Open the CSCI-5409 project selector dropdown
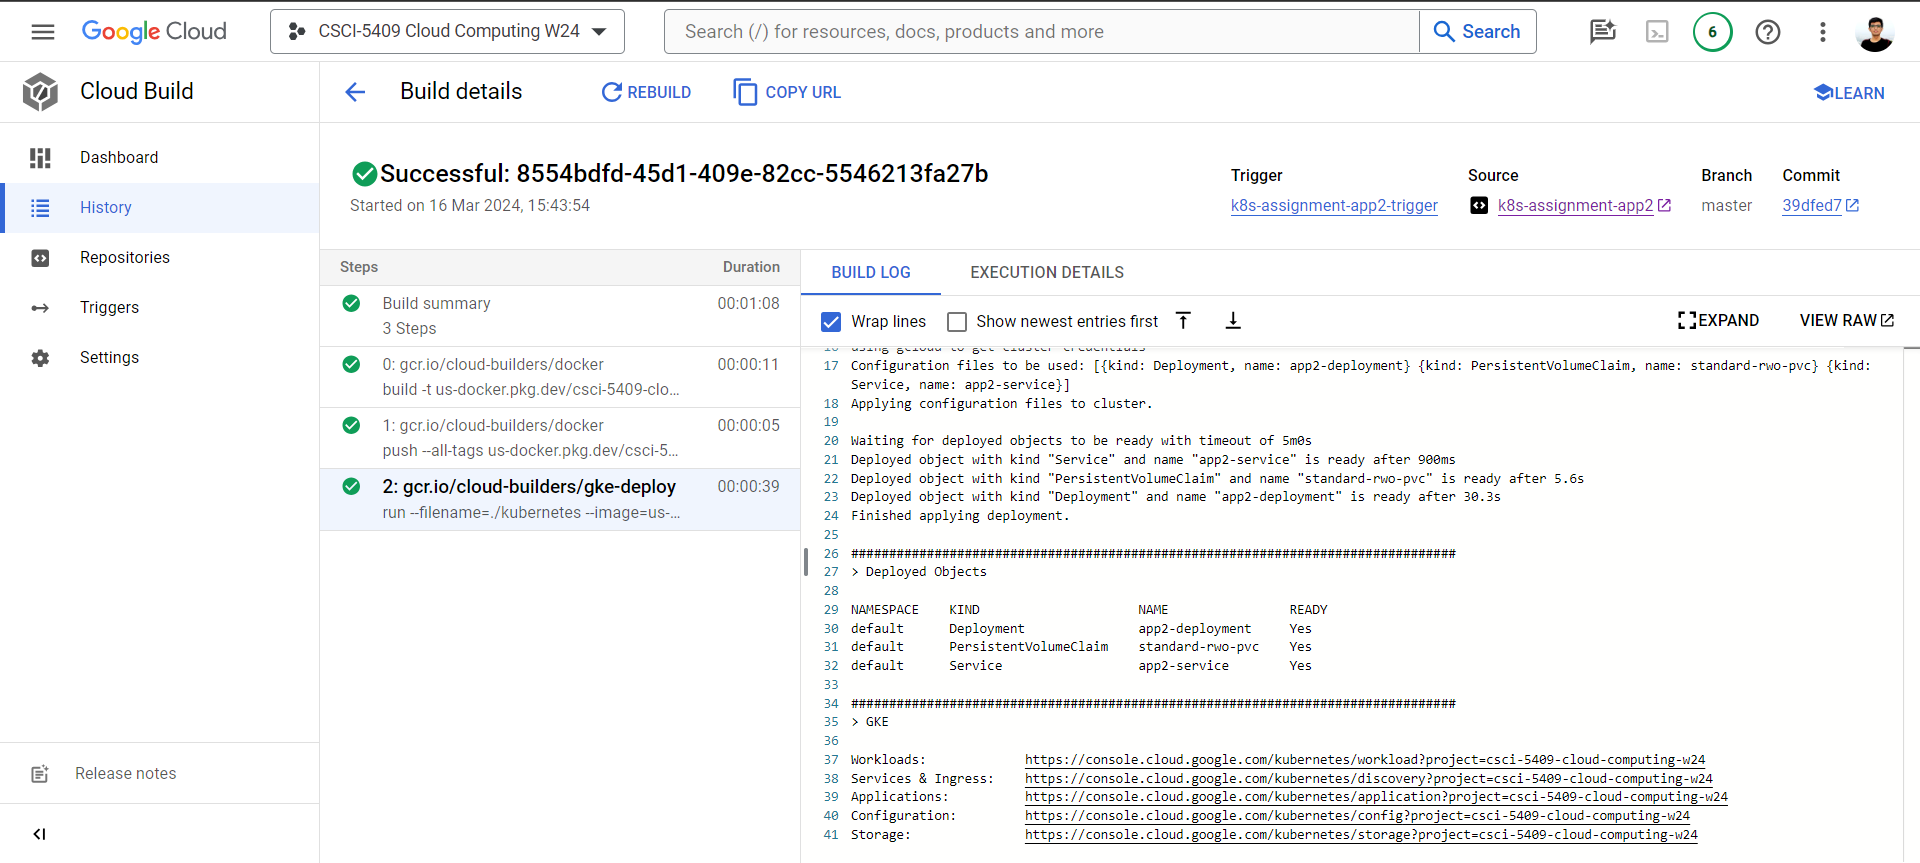This screenshot has height=863, width=1920. [447, 32]
